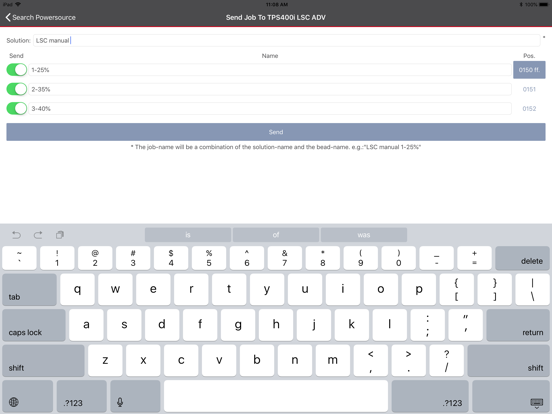Toggle send switch for 1-25%

[x=17, y=70]
